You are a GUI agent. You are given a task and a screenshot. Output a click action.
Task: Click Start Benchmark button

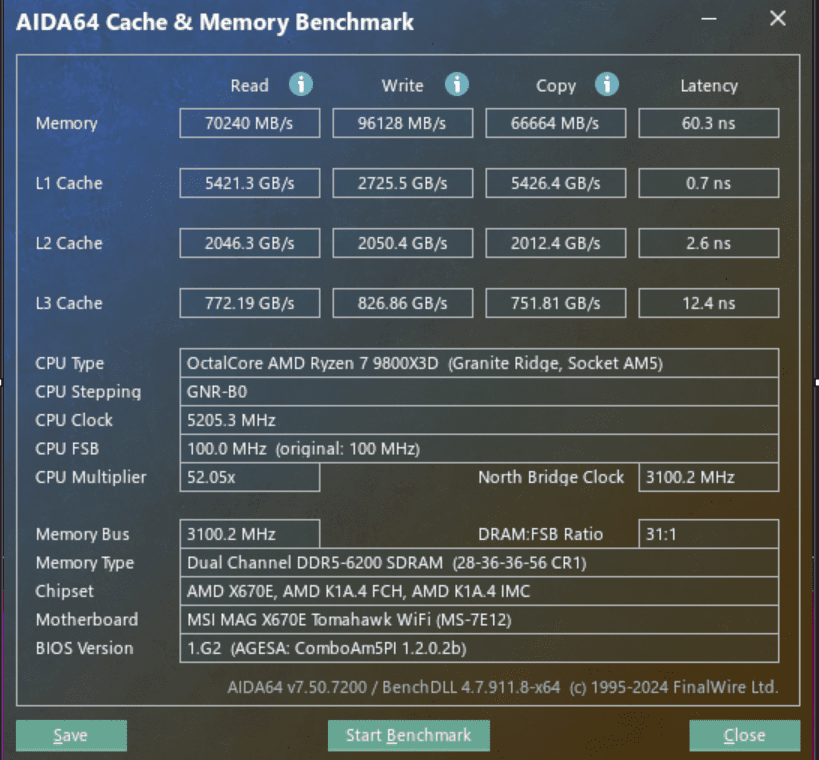pos(409,735)
